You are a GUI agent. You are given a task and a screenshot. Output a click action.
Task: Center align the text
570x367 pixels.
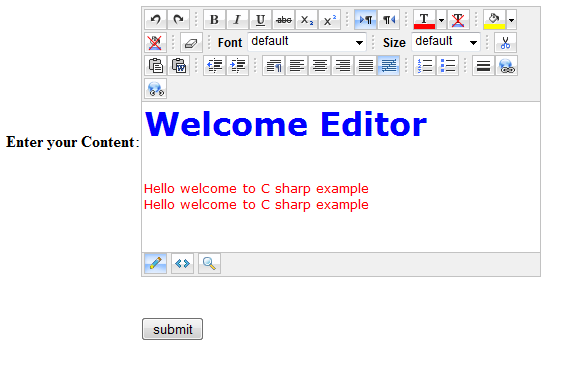pos(320,66)
